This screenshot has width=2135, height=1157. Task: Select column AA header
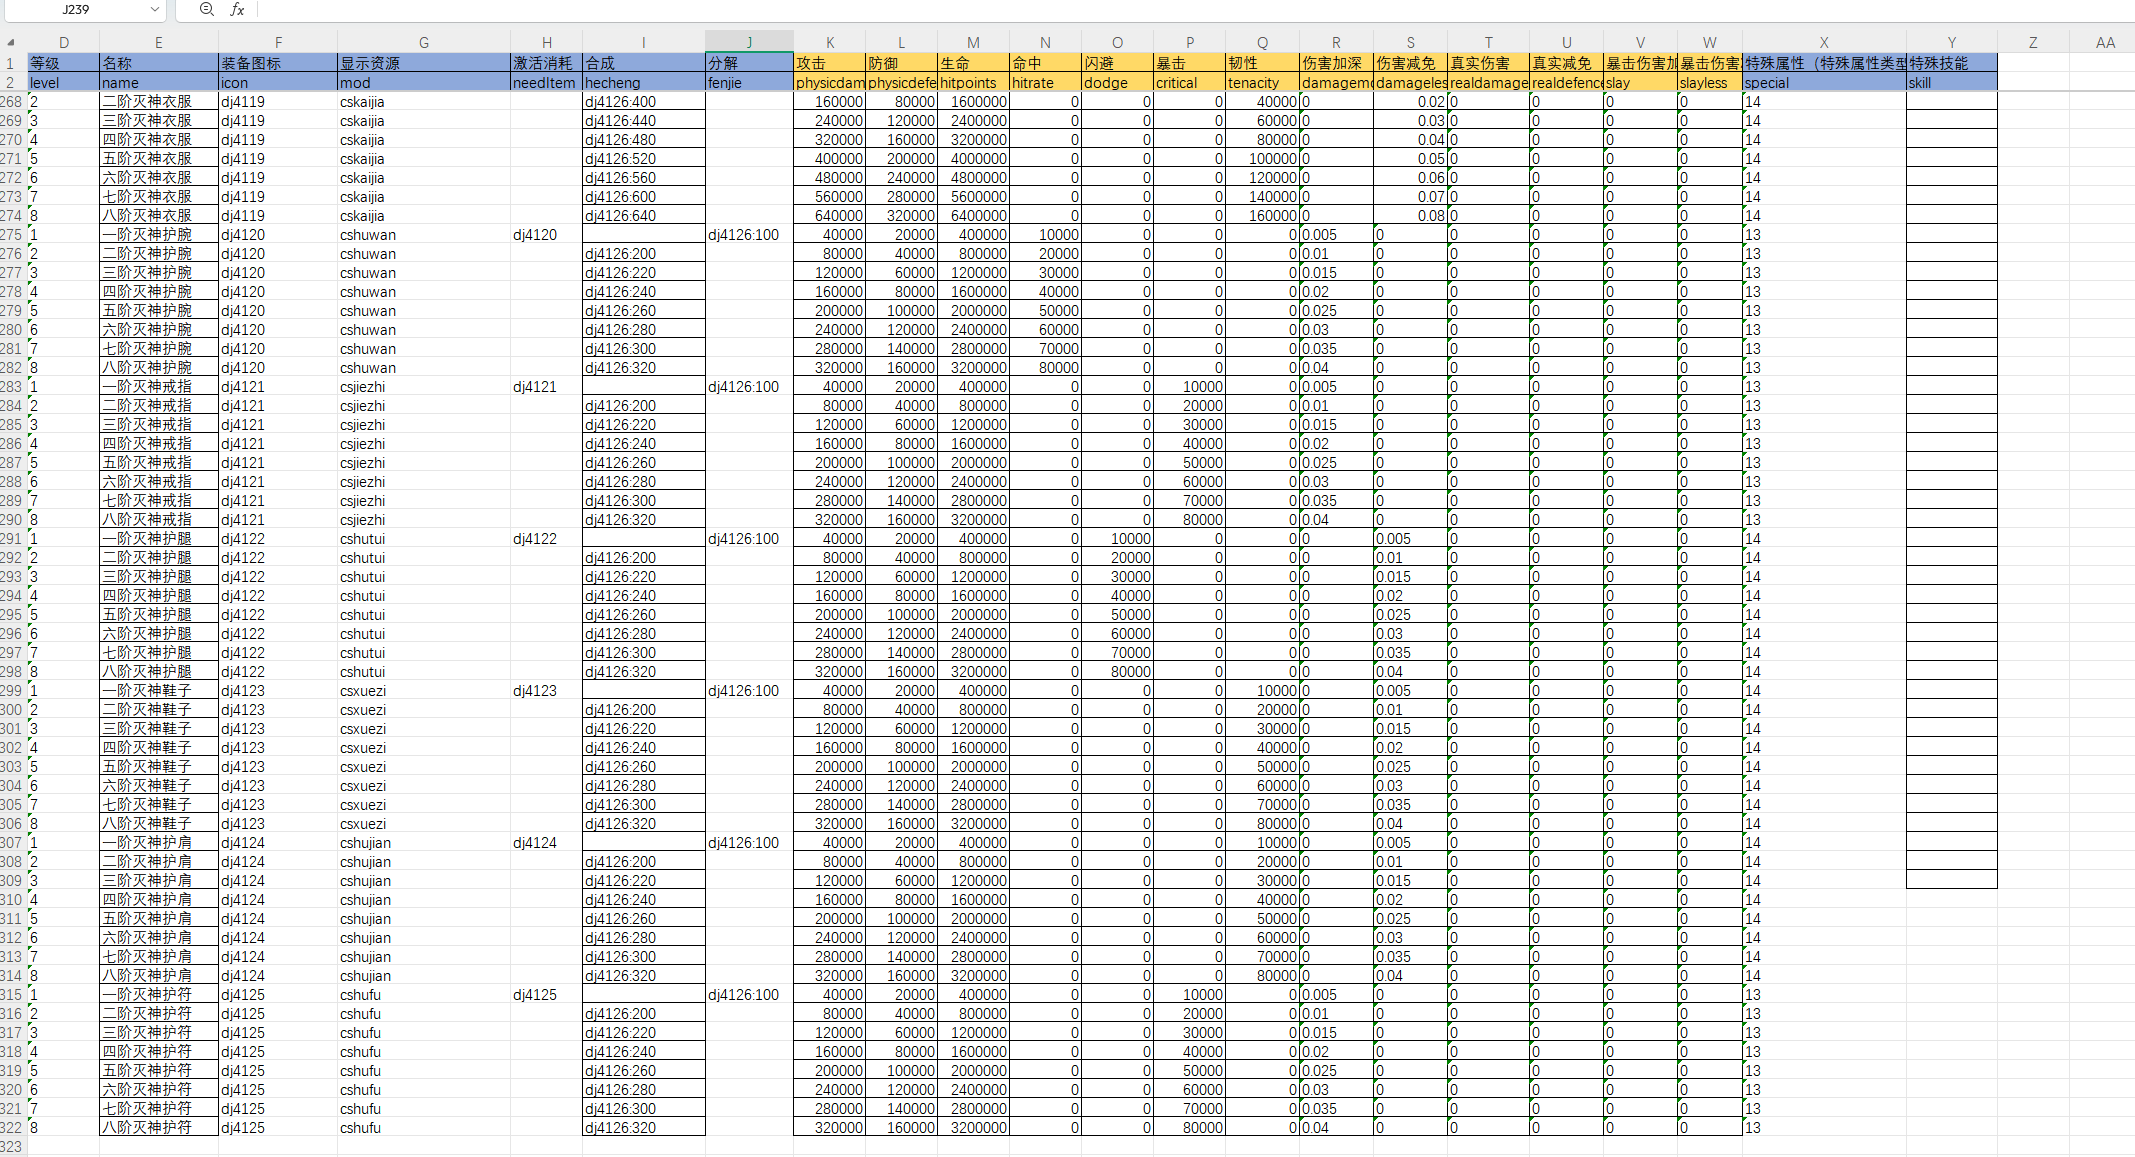[2105, 42]
